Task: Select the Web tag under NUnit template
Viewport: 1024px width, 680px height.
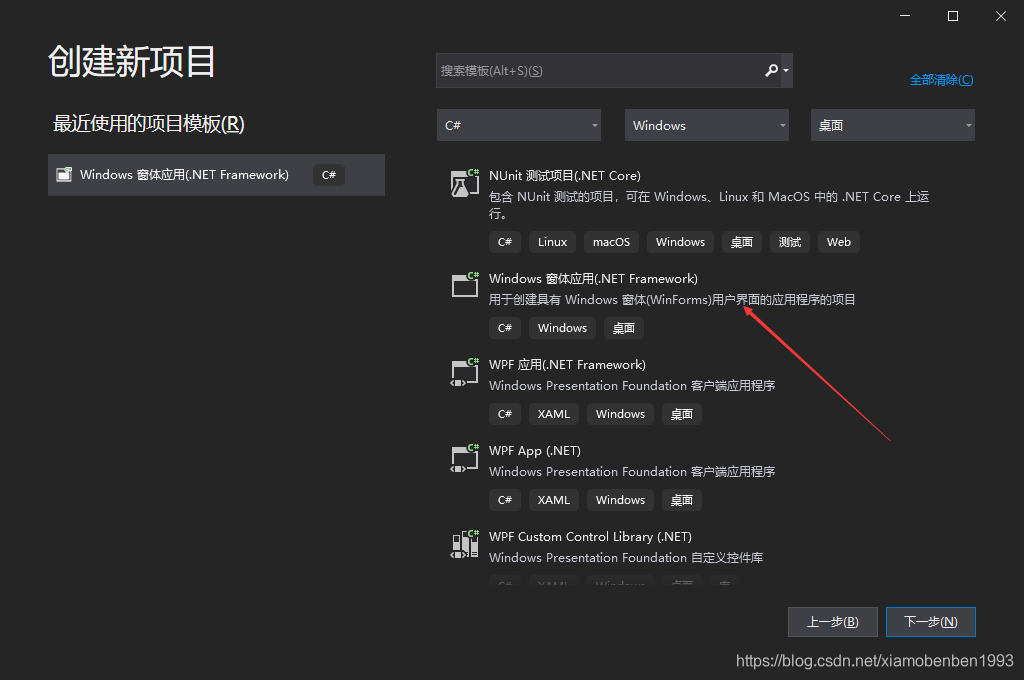Action: click(x=838, y=241)
